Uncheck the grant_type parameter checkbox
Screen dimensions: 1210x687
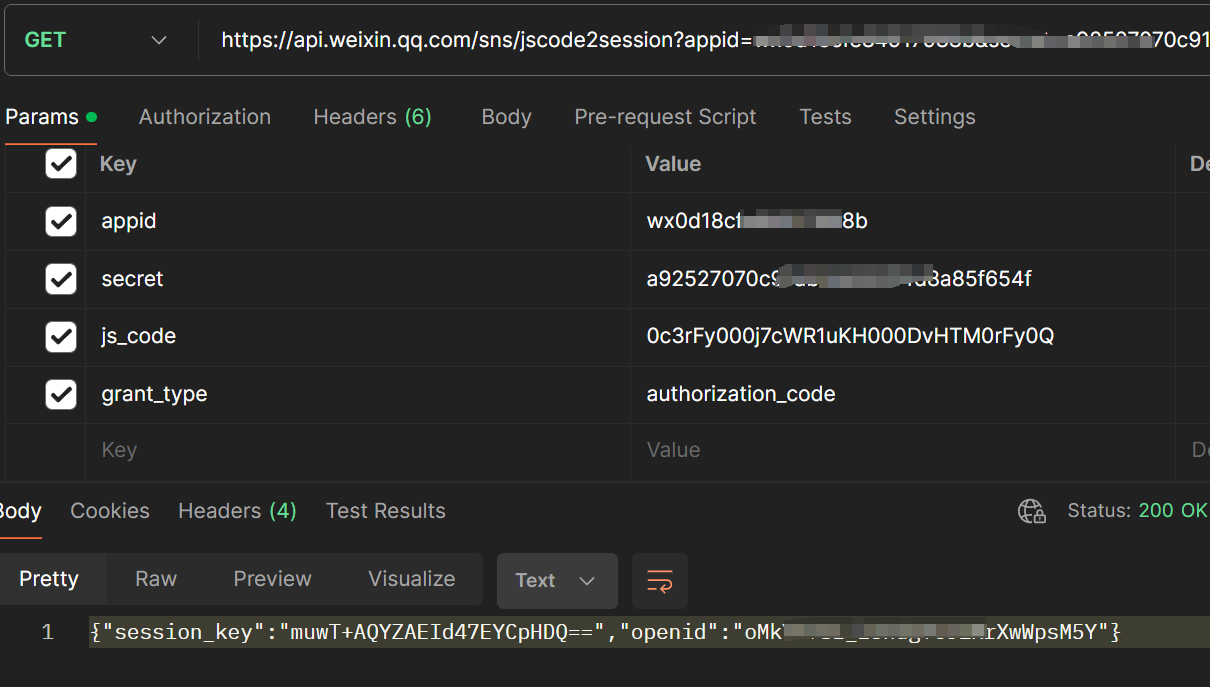pyautogui.click(x=61, y=394)
